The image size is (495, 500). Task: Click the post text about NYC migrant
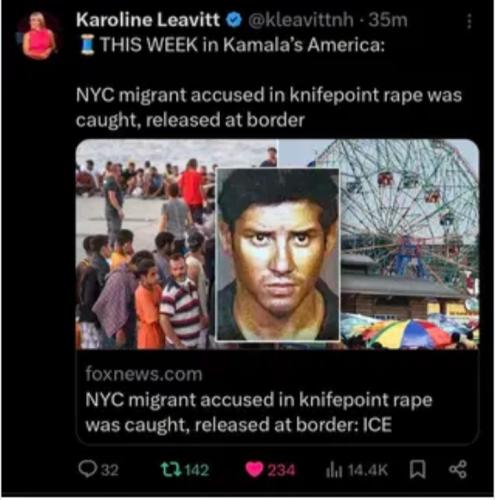[269, 107]
